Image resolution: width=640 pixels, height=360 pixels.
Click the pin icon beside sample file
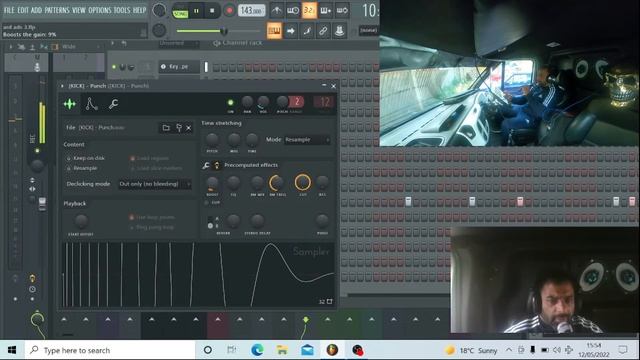(x=178, y=128)
